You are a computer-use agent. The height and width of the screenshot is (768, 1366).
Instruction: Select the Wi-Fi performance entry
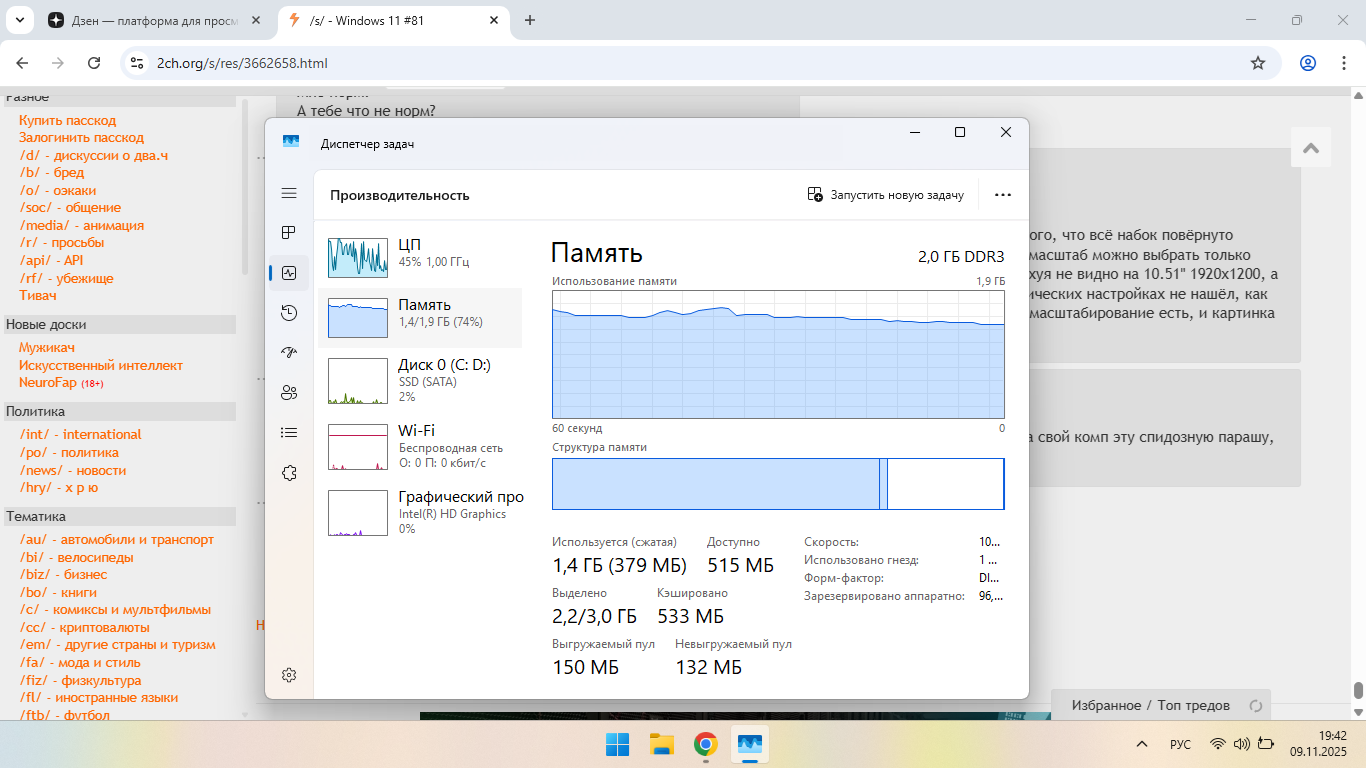point(420,446)
